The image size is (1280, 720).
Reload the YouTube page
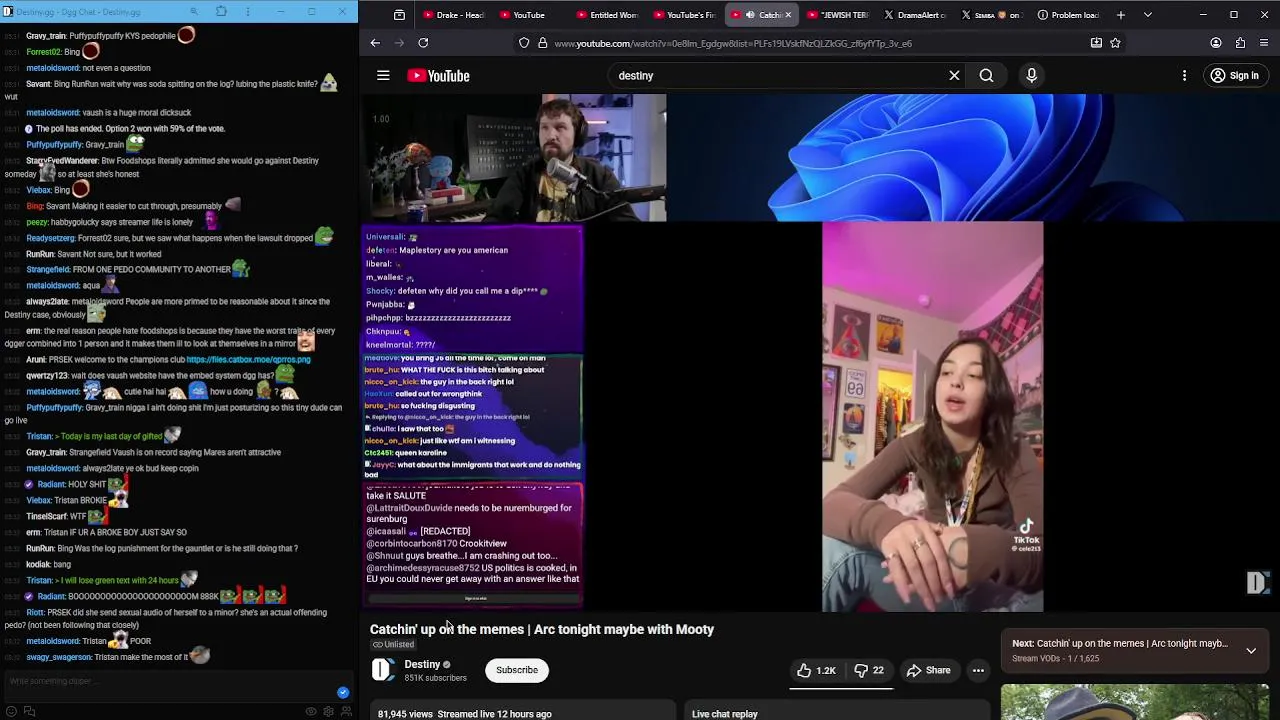[423, 43]
